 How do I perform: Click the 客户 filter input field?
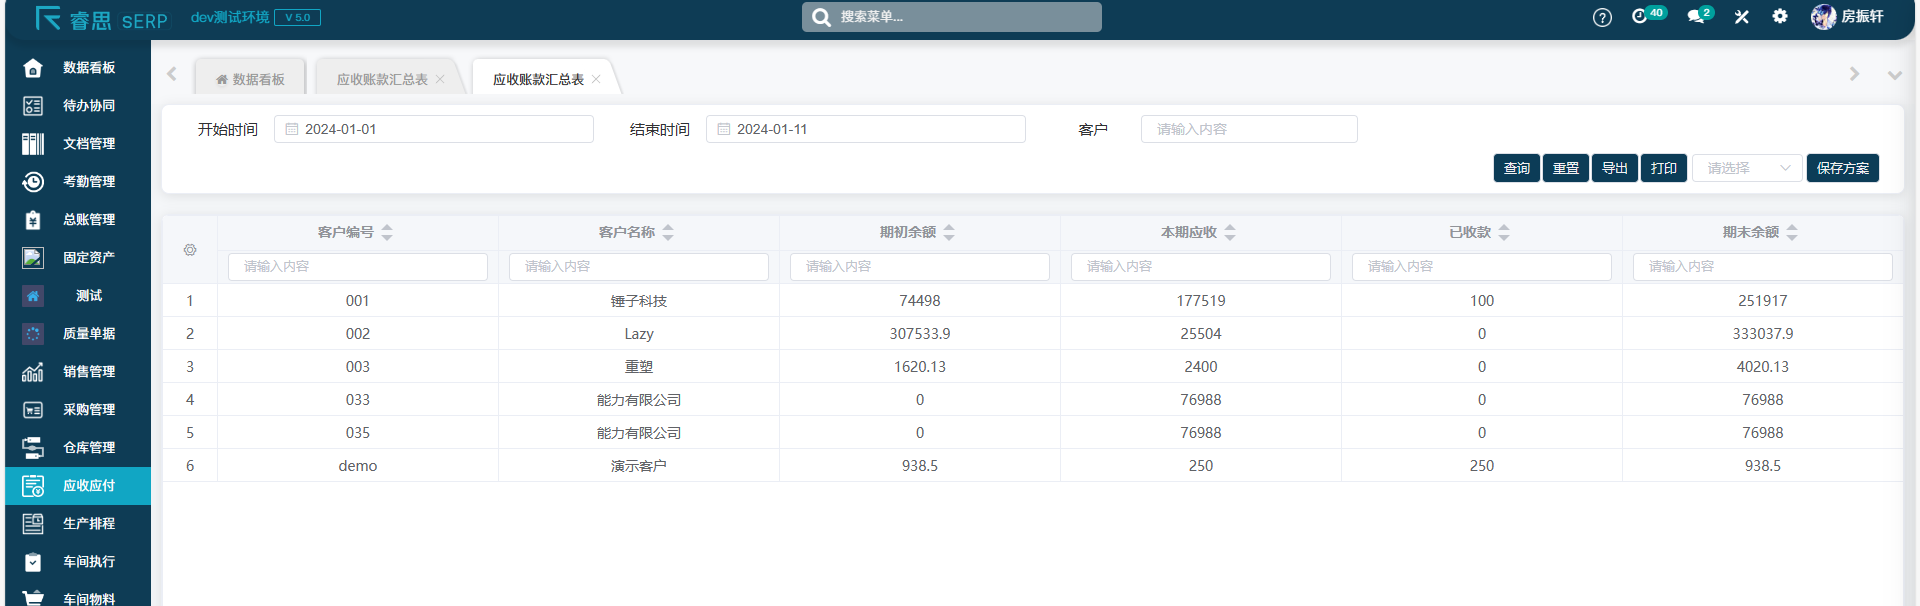tap(1249, 129)
